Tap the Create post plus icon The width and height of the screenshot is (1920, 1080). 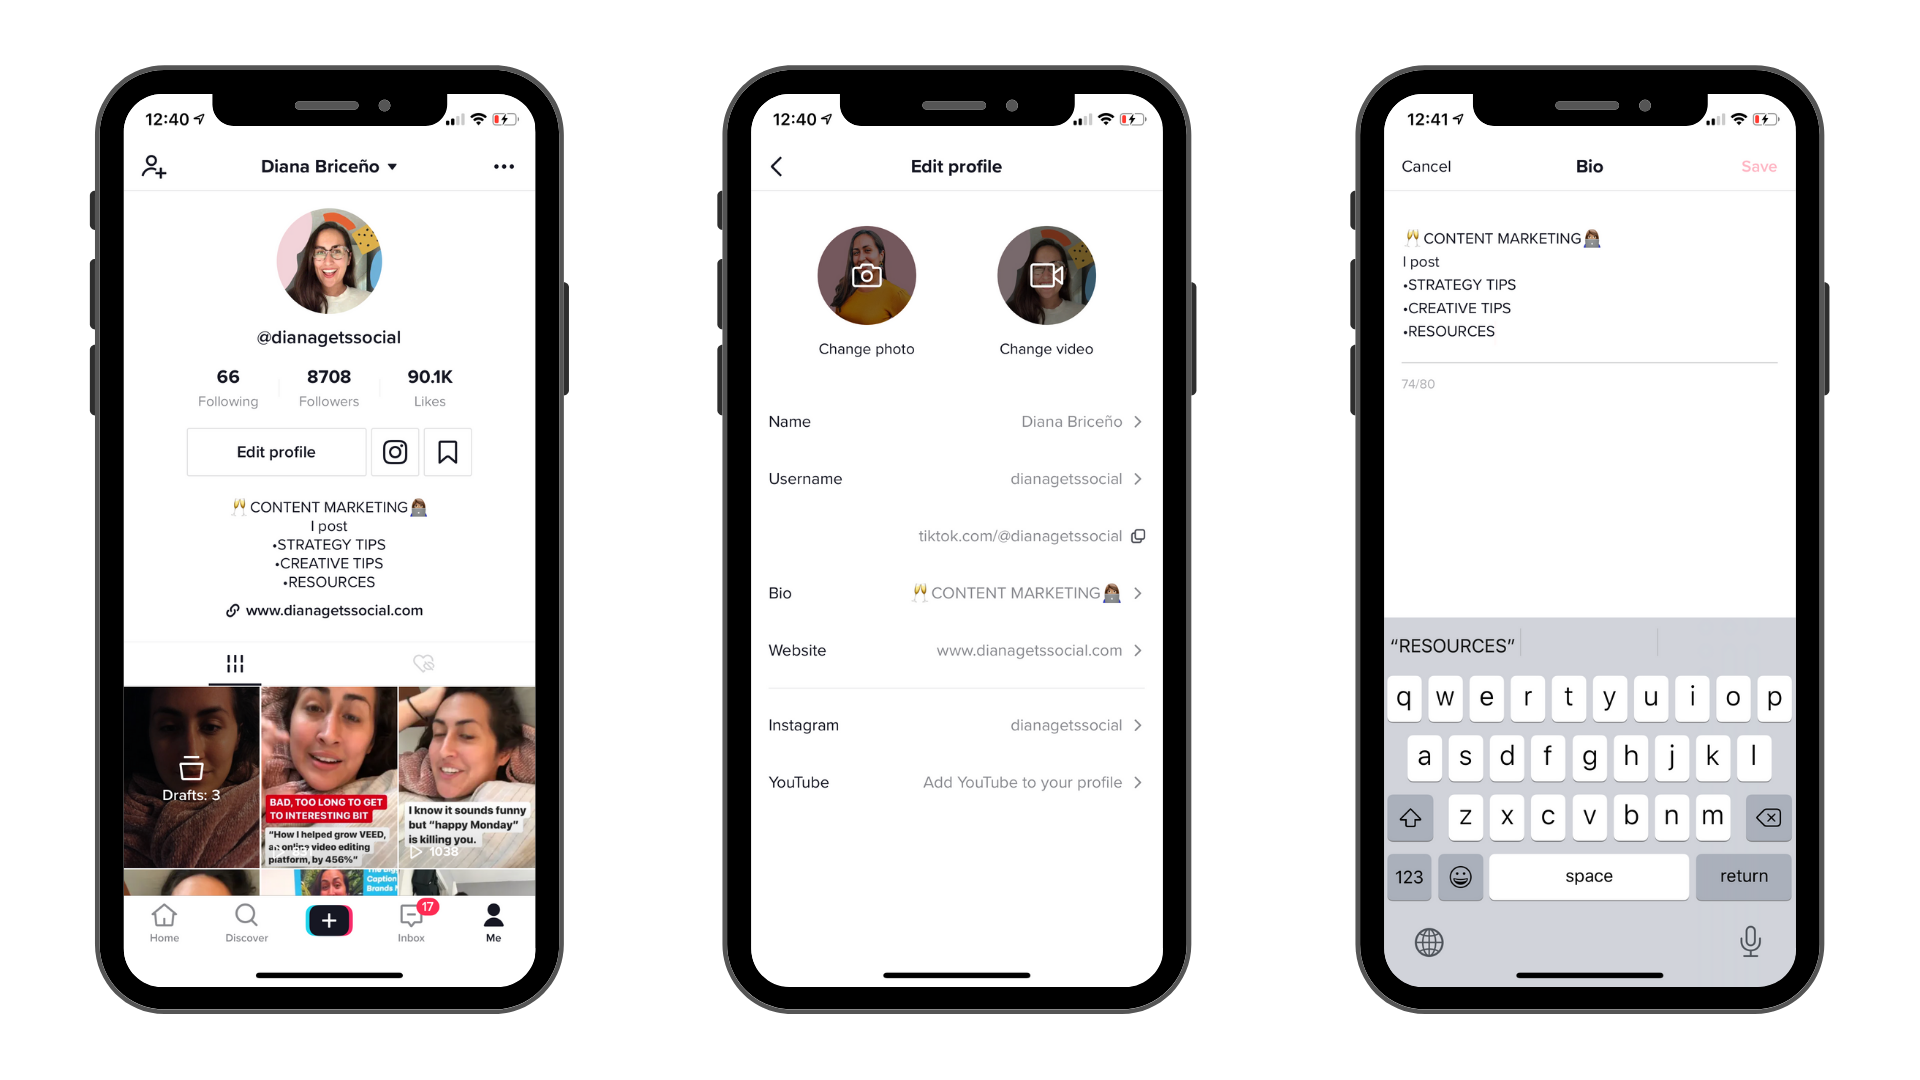[x=328, y=919]
